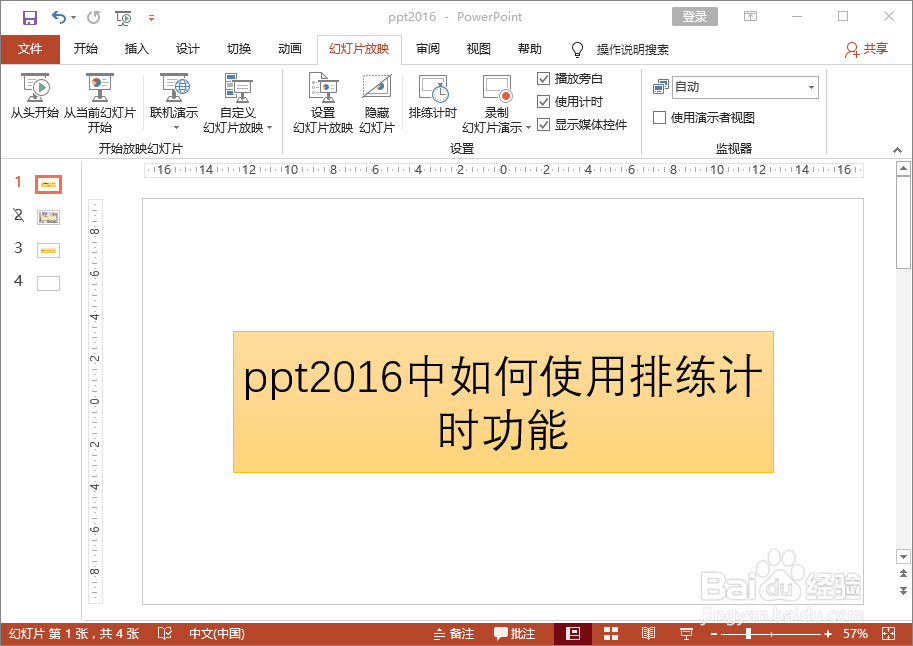
Task: Go to next slide double-arrow button
Action: pos(903,591)
